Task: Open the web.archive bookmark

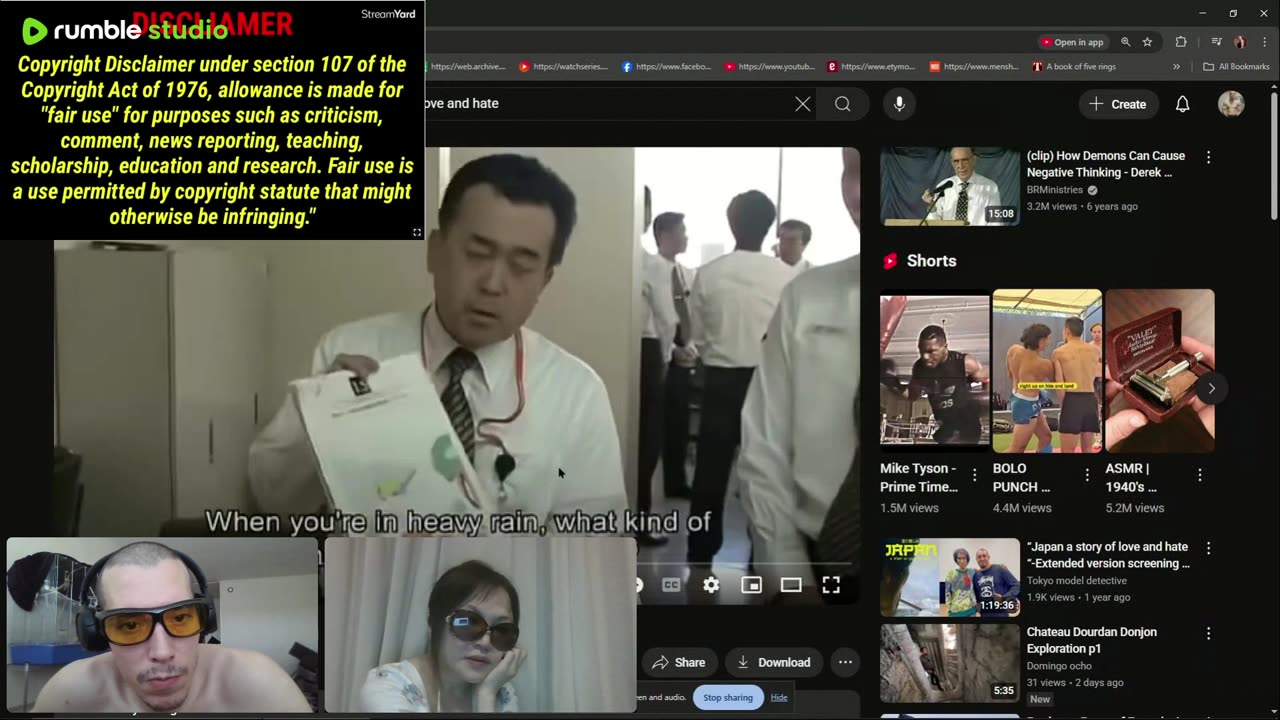Action: [x=467, y=67]
